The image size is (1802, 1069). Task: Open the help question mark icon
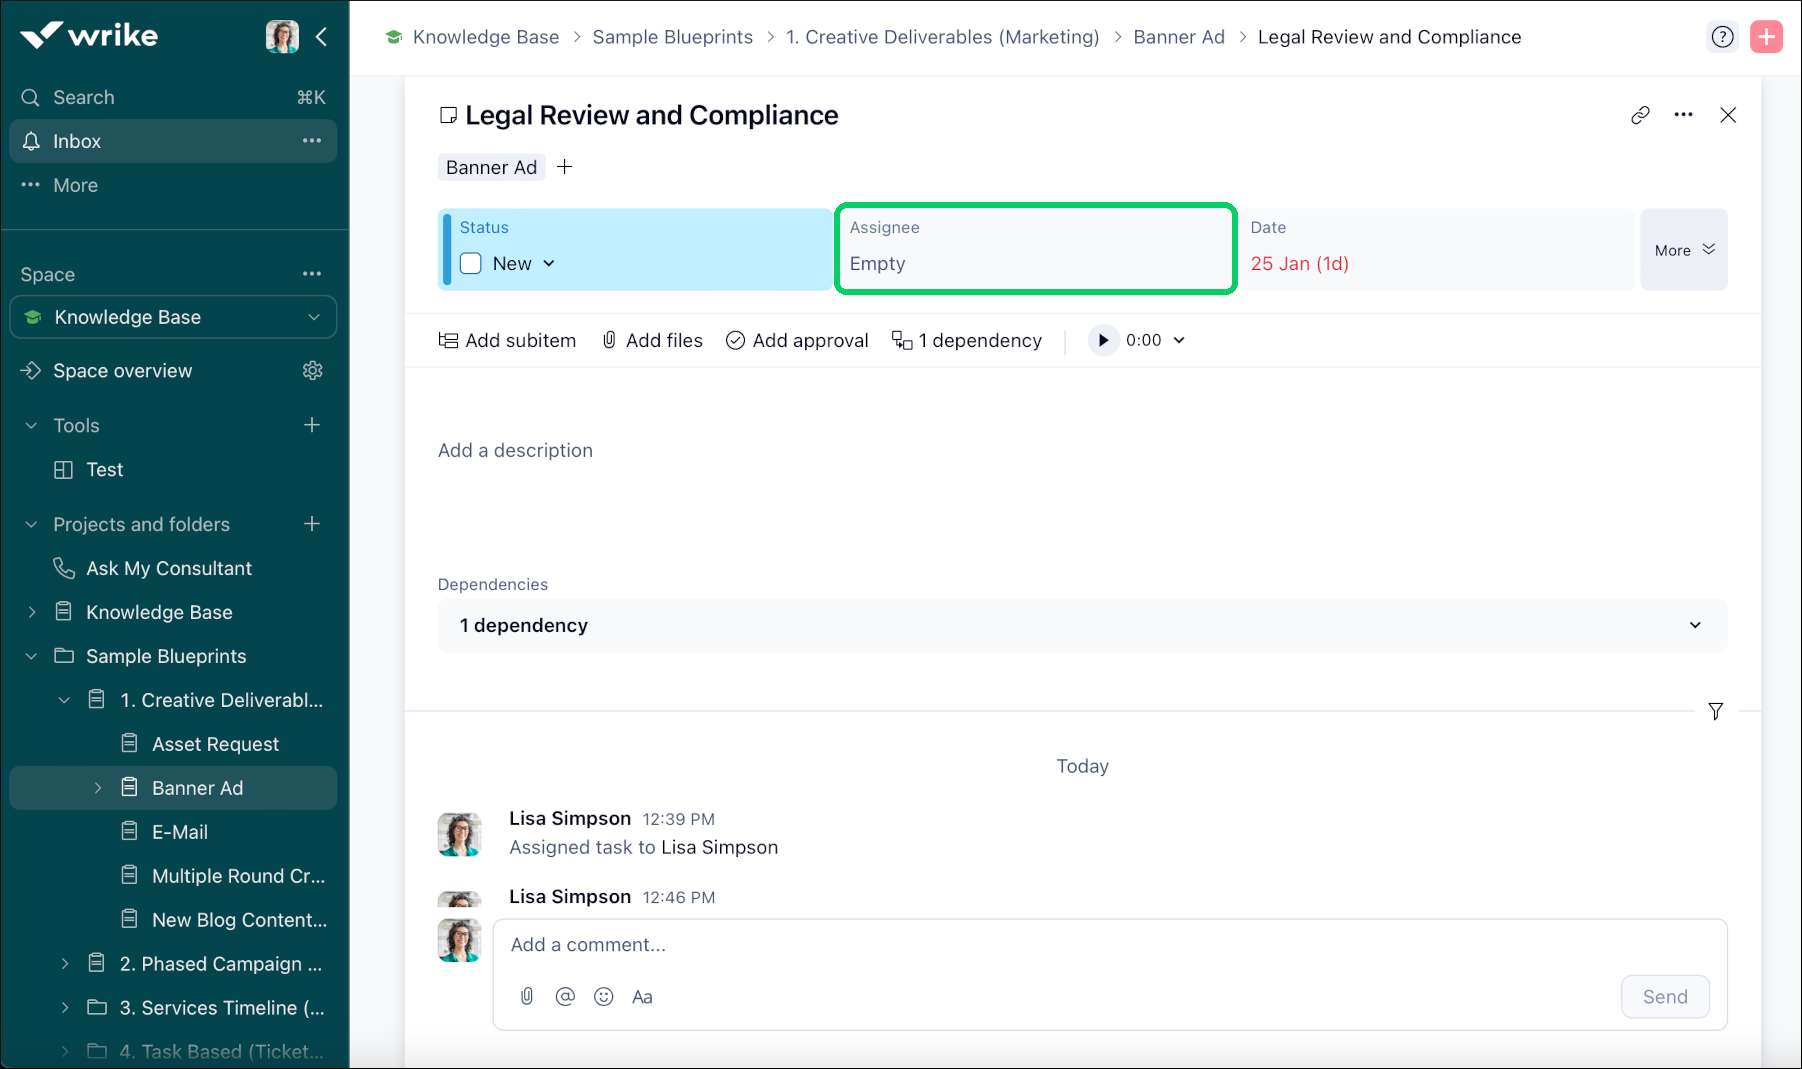click(x=1722, y=37)
